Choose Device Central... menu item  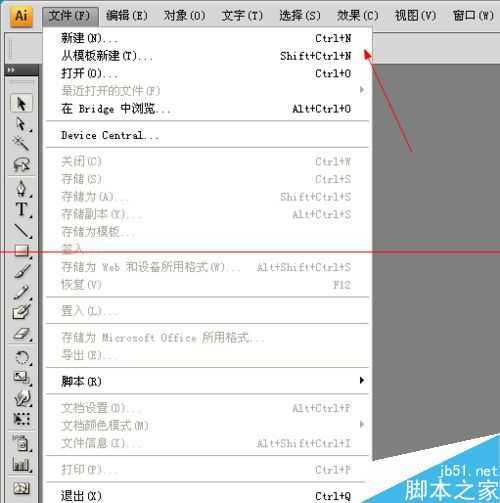tap(207, 135)
